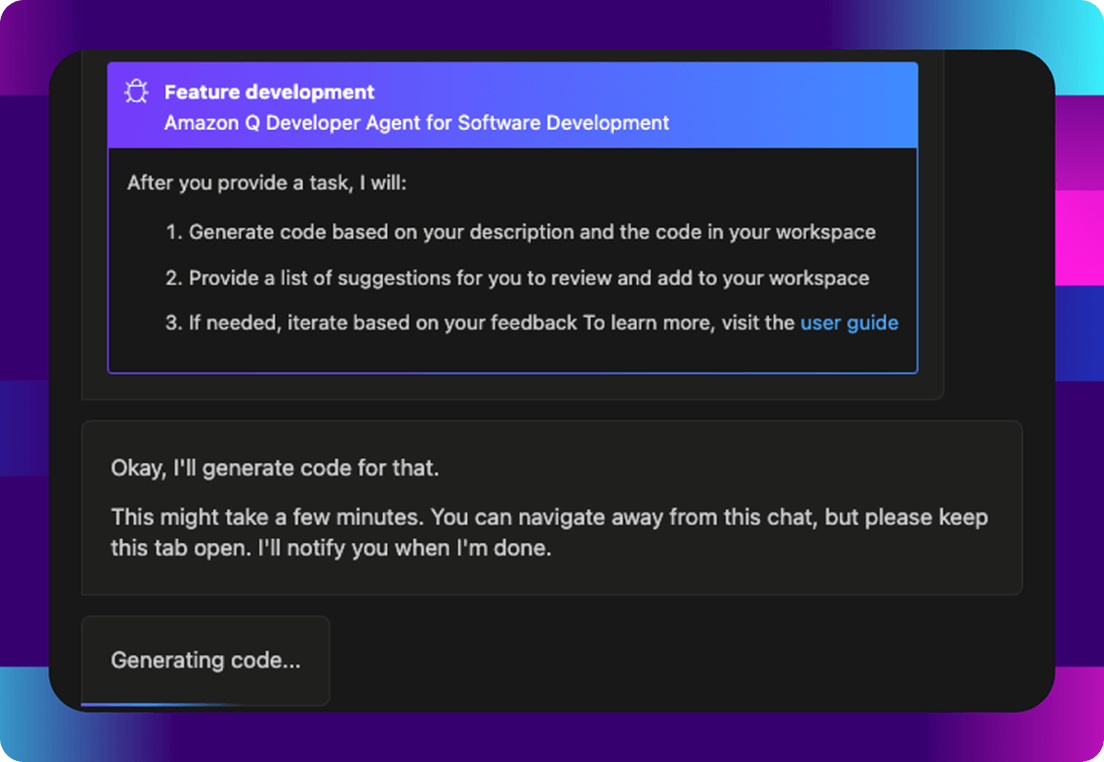Image resolution: width=1104 pixels, height=762 pixels.
Task: Click step 2 'Provide a list of suggestions'
Action: (x=517, y=278)
